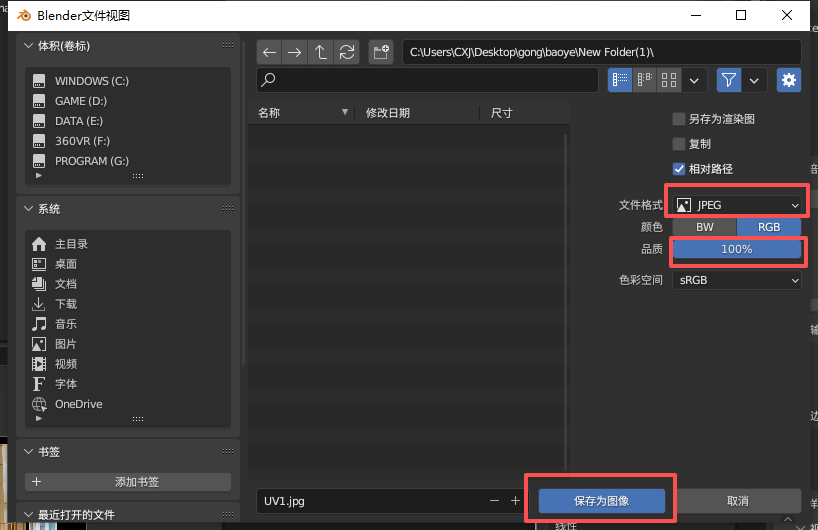The image size is (818, 530).
Task: Adjust the 品质 100% slider
Action: [737, 249]
